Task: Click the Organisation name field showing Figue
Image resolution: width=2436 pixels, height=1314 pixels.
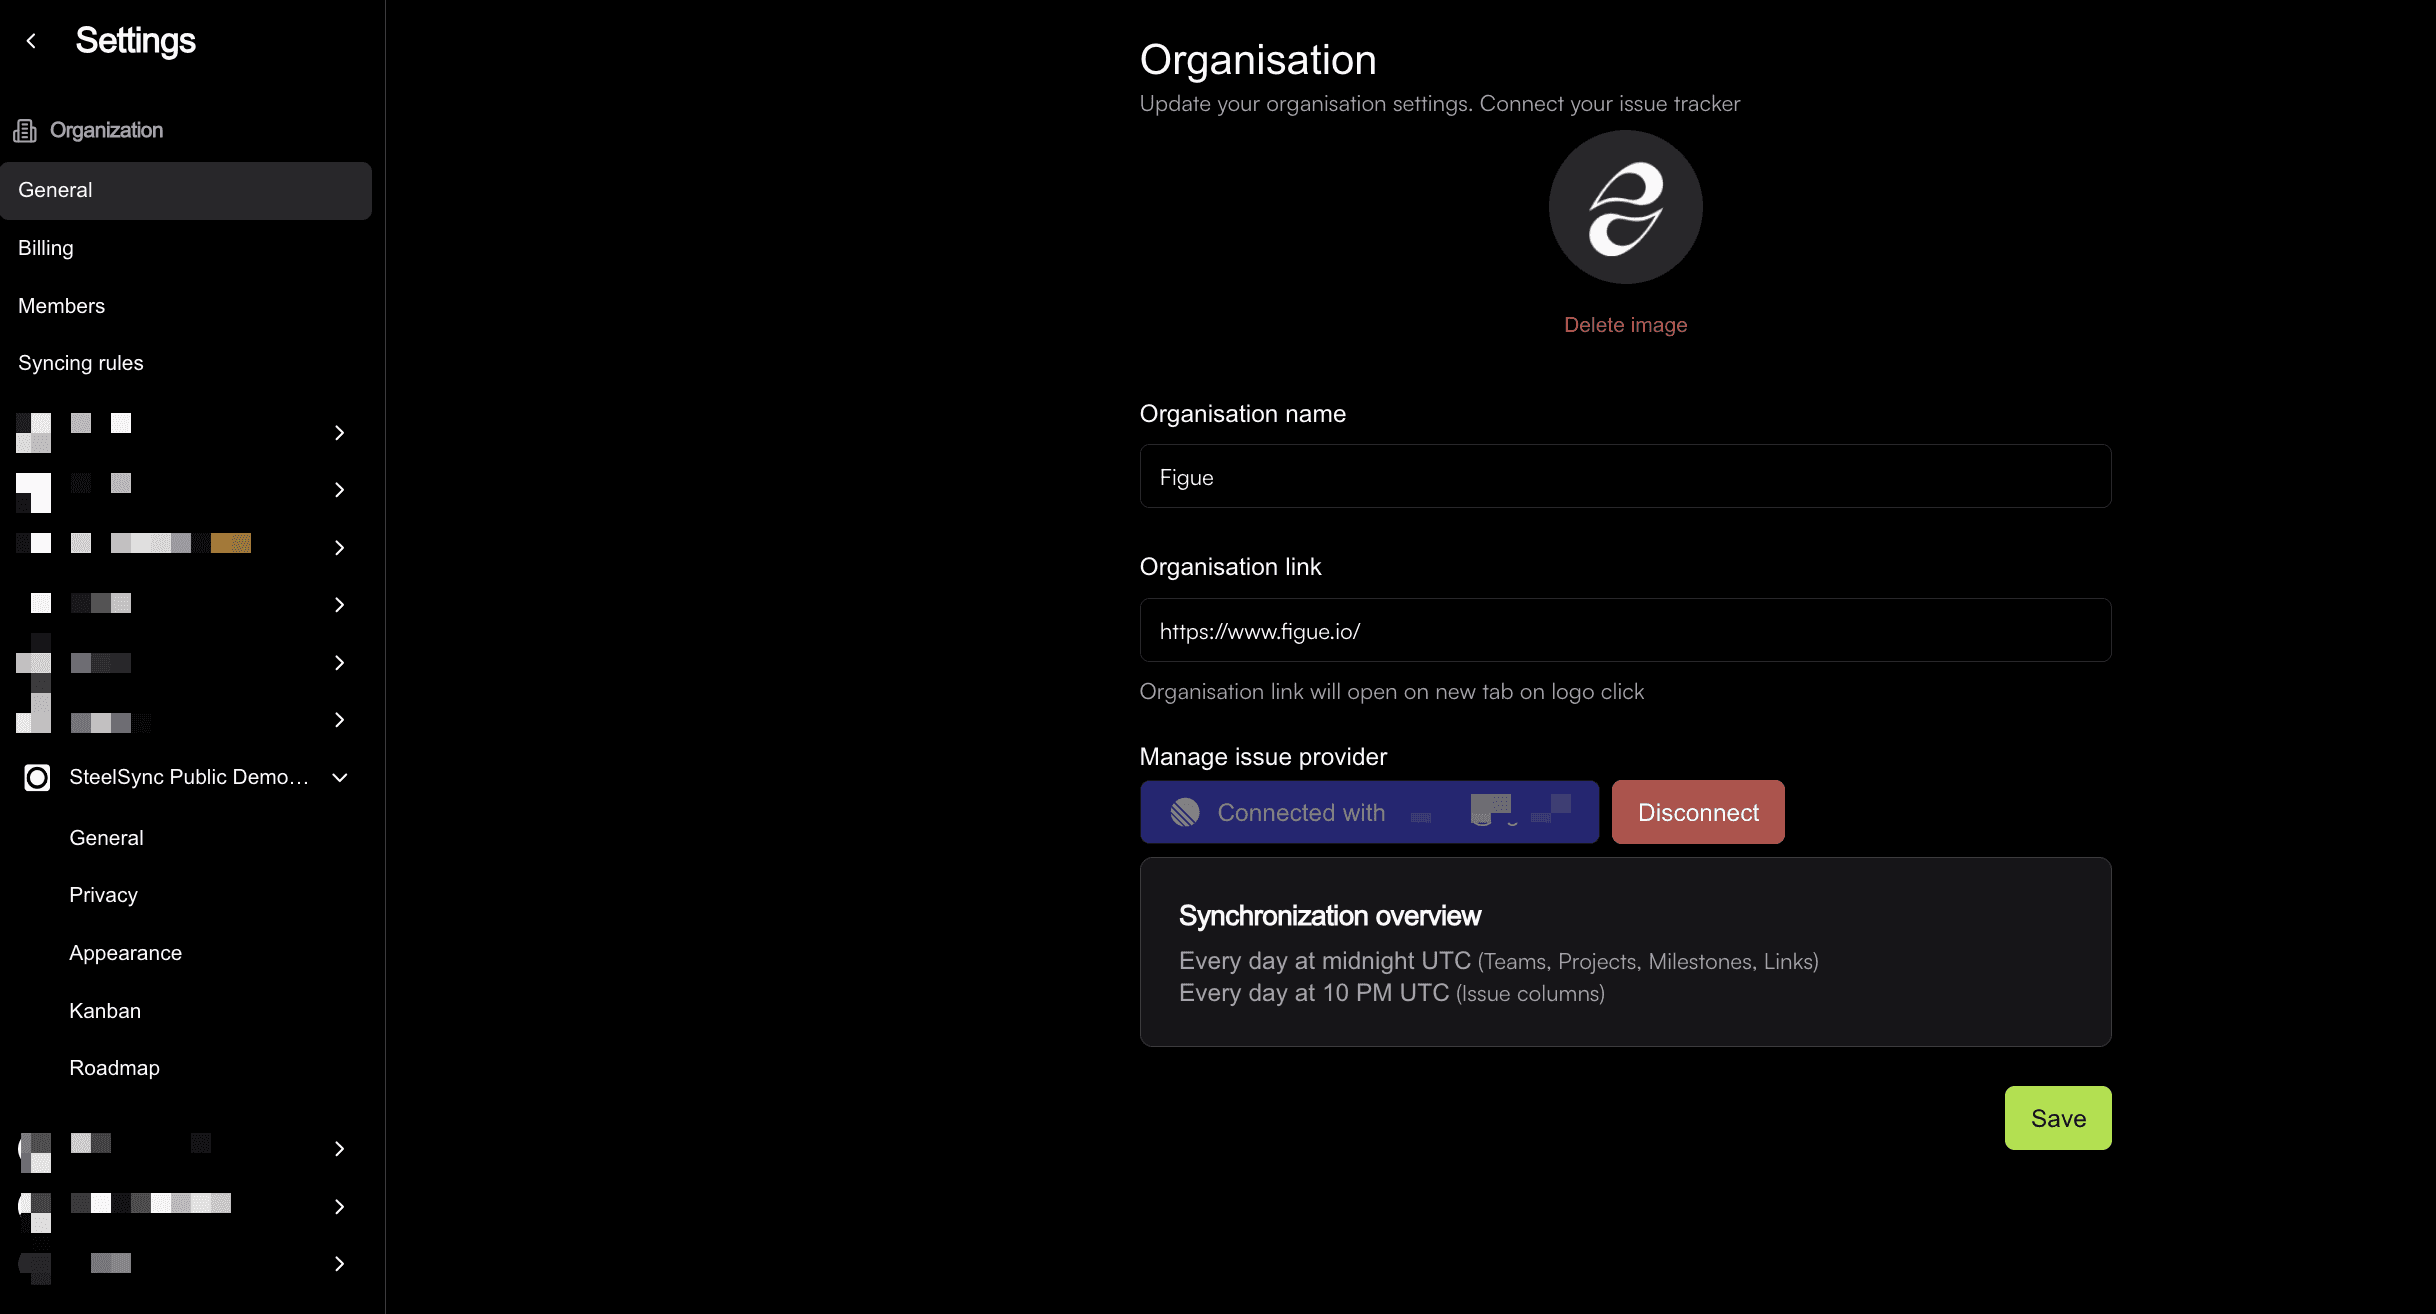Action: point(1624,477)
